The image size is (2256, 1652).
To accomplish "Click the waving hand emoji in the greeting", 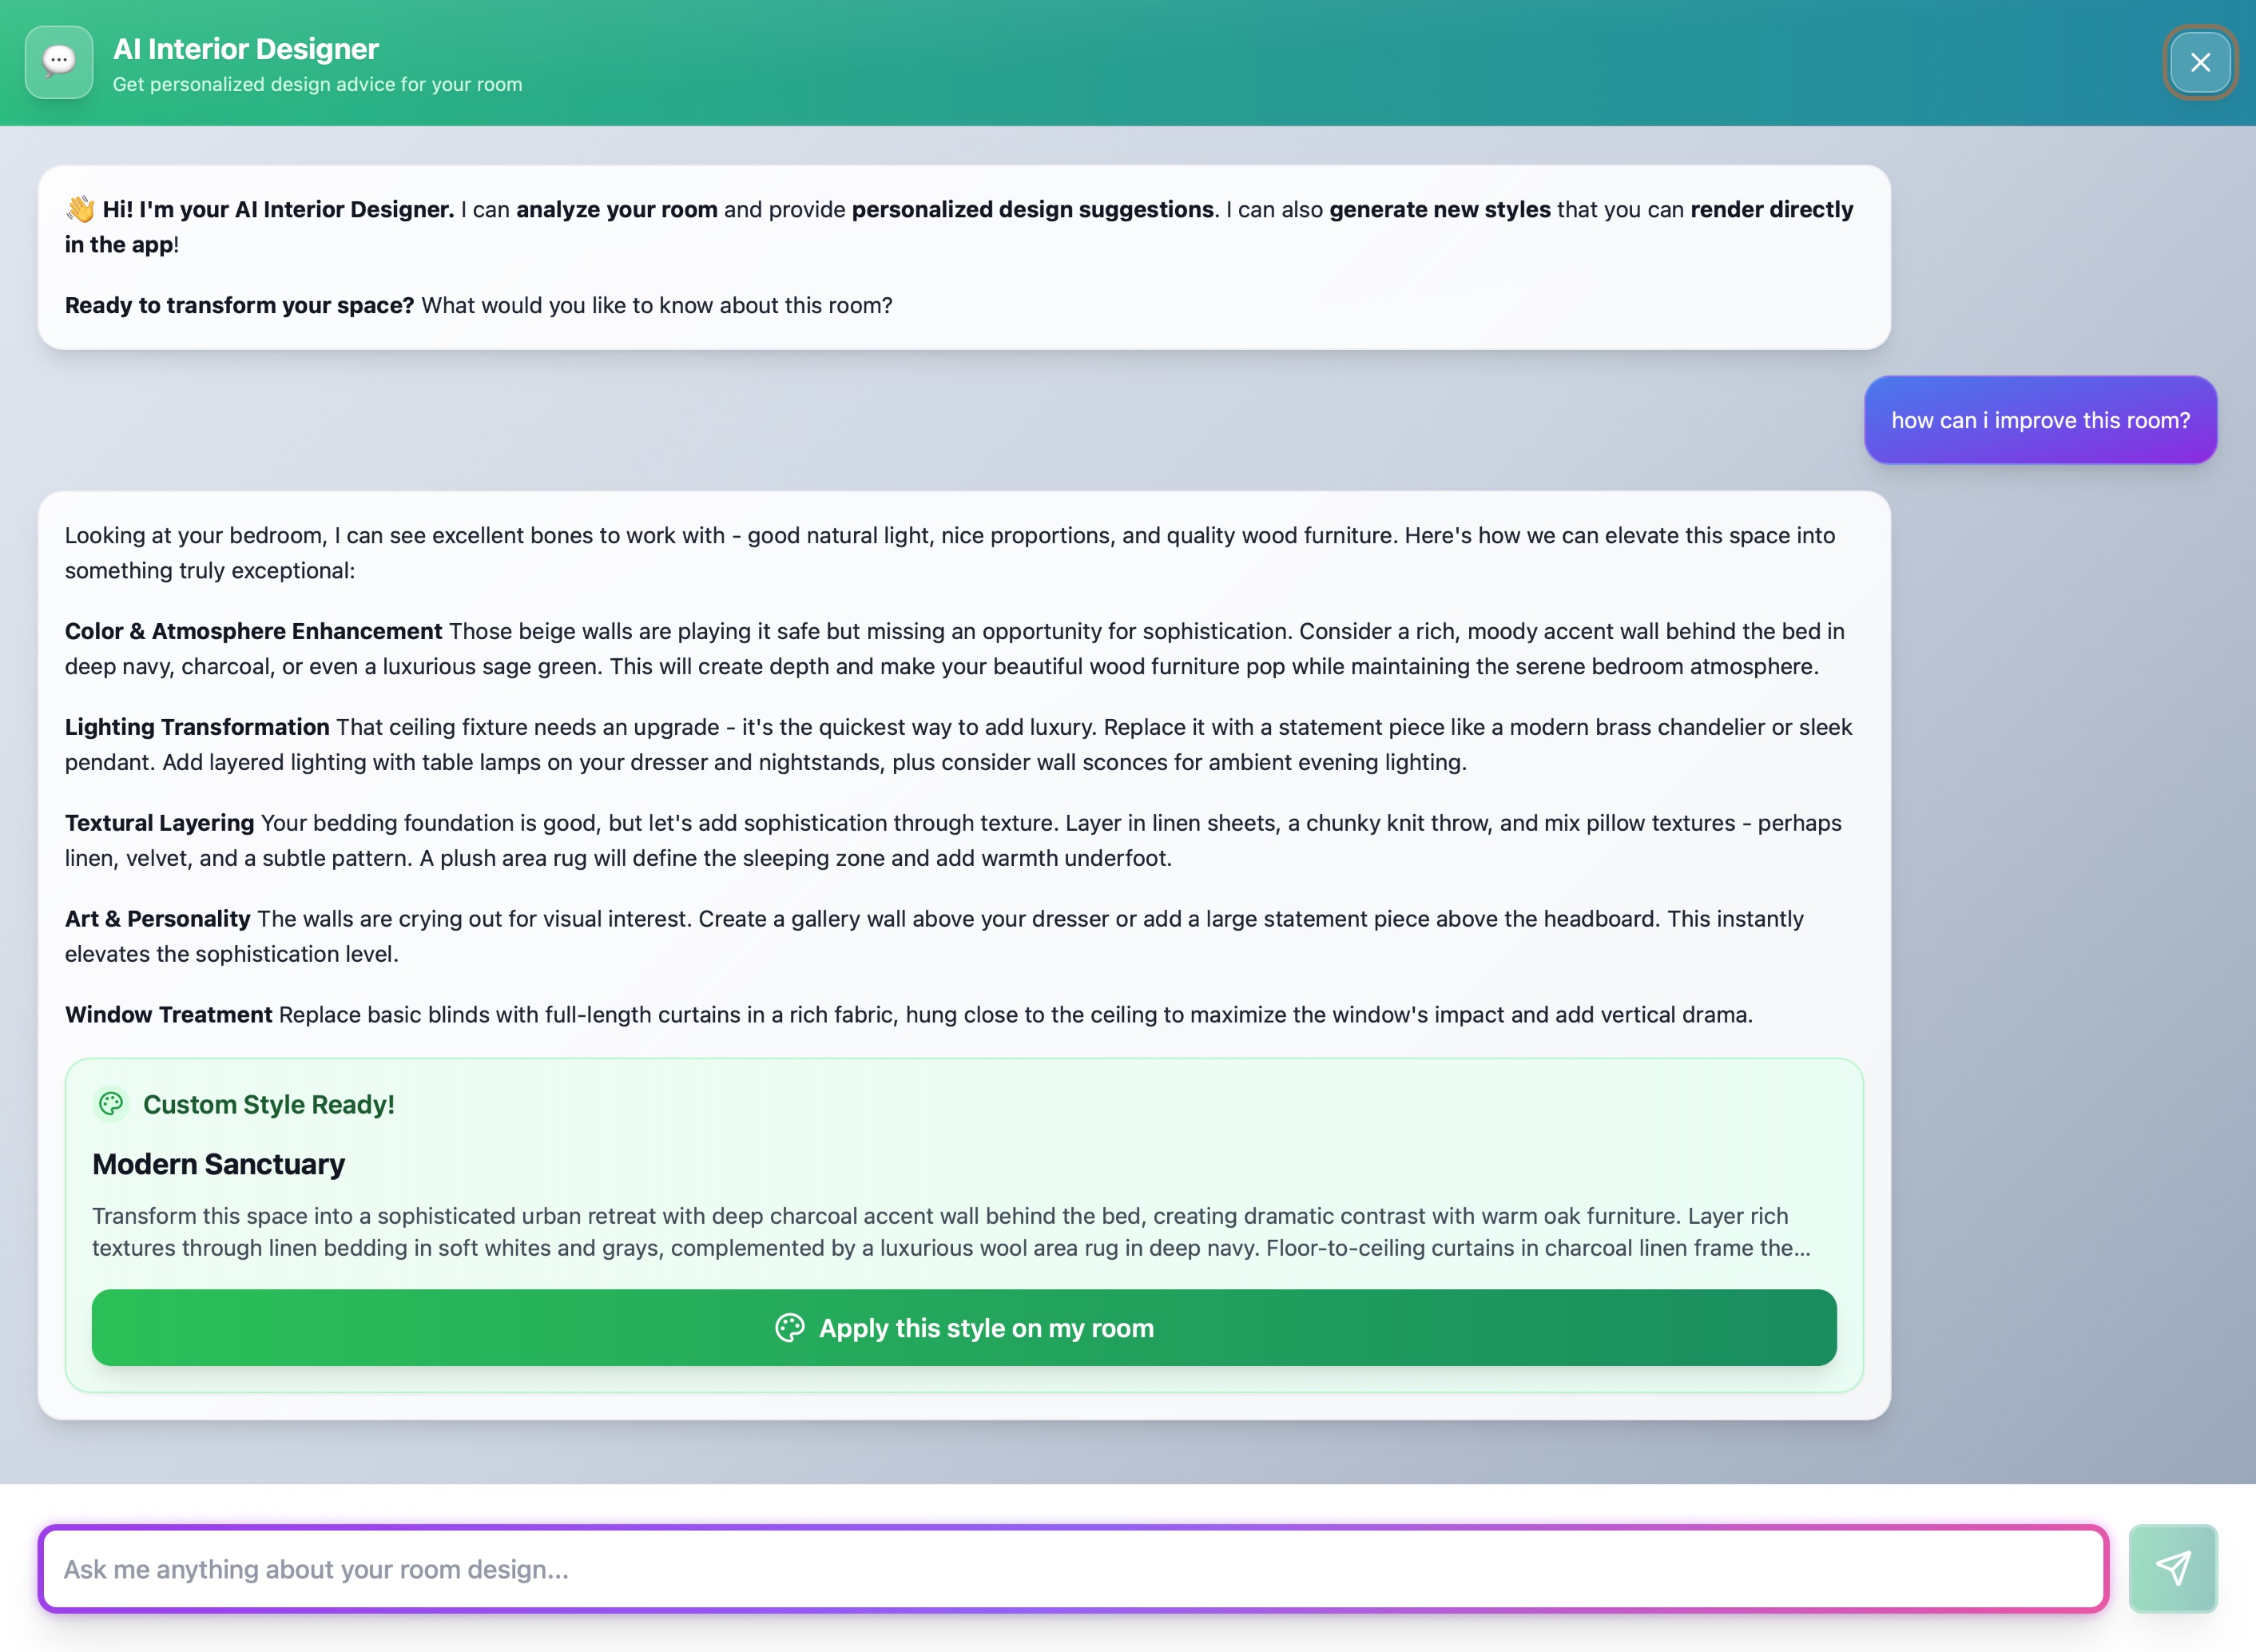I will [78, 209].
